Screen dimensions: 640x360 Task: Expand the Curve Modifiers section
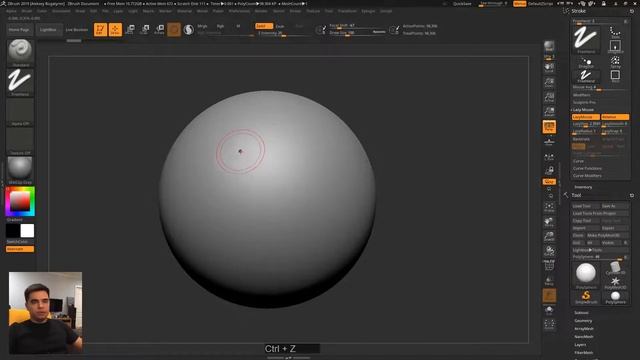587,176
